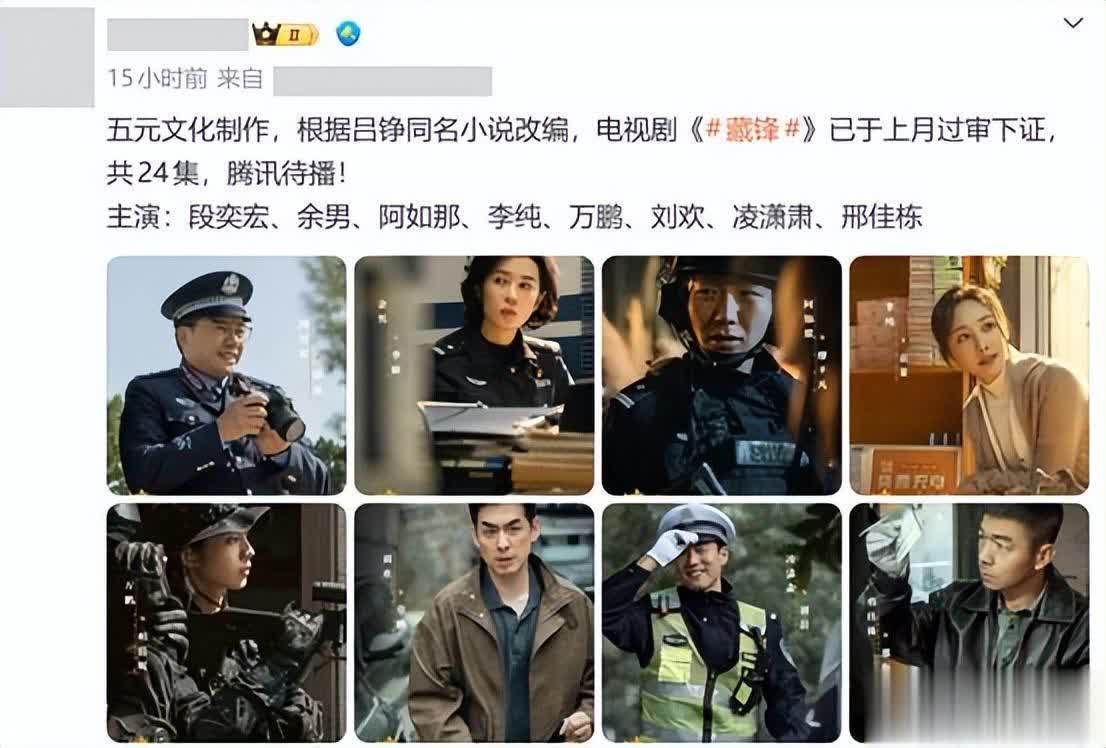
Task: Open photo of sniper aiming rifle
Action: pos(226,623)
